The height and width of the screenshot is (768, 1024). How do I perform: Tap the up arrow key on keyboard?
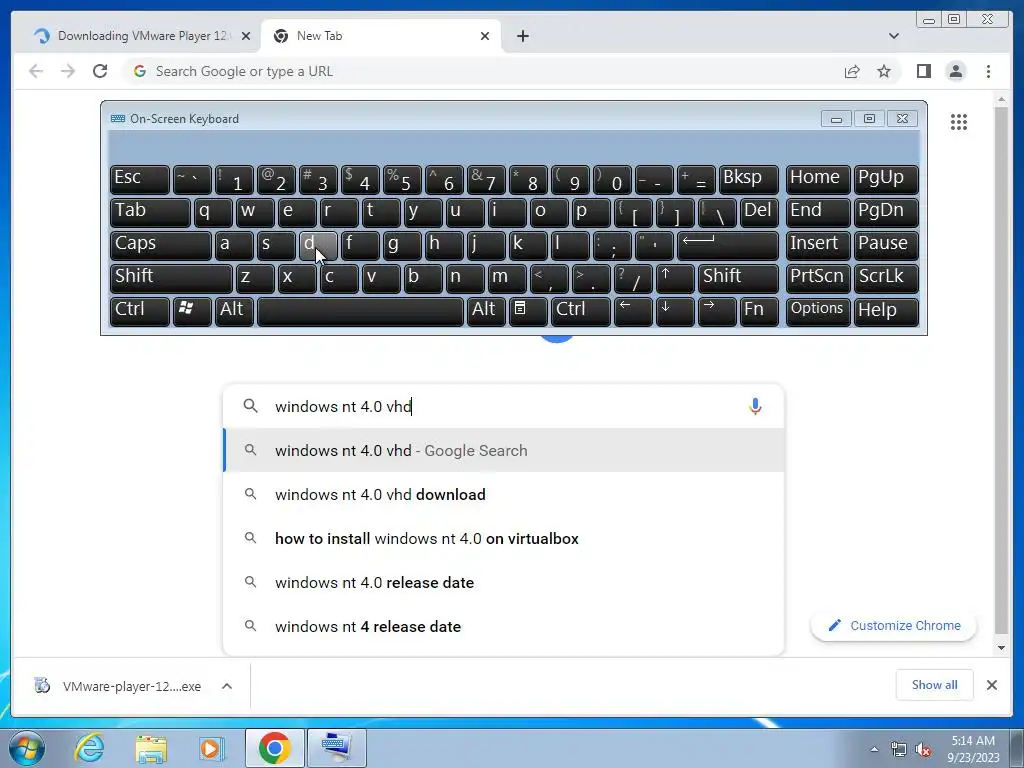point(675,278)
